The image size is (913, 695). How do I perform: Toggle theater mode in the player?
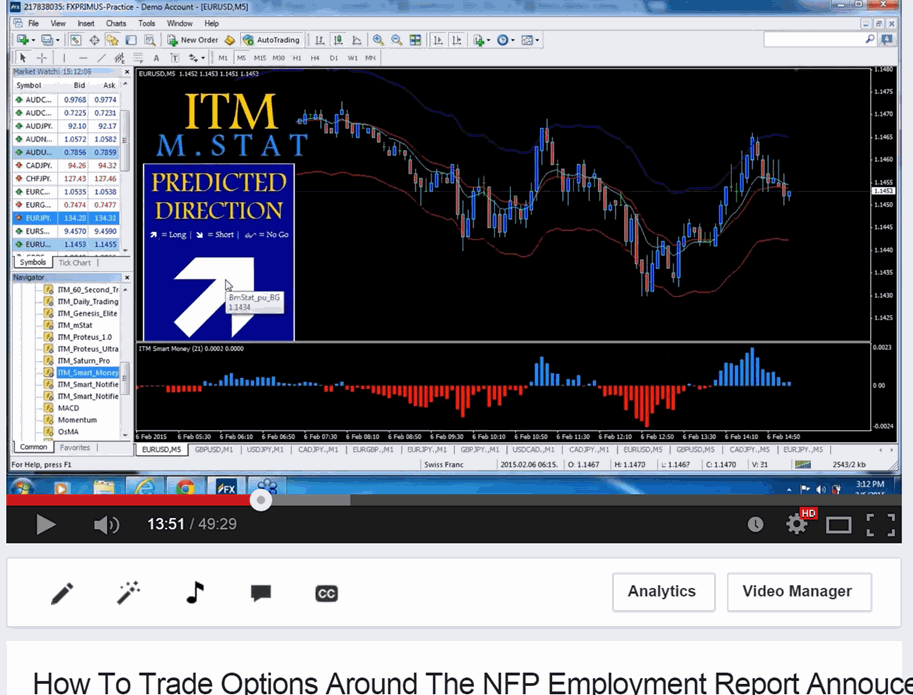(838, 525)
